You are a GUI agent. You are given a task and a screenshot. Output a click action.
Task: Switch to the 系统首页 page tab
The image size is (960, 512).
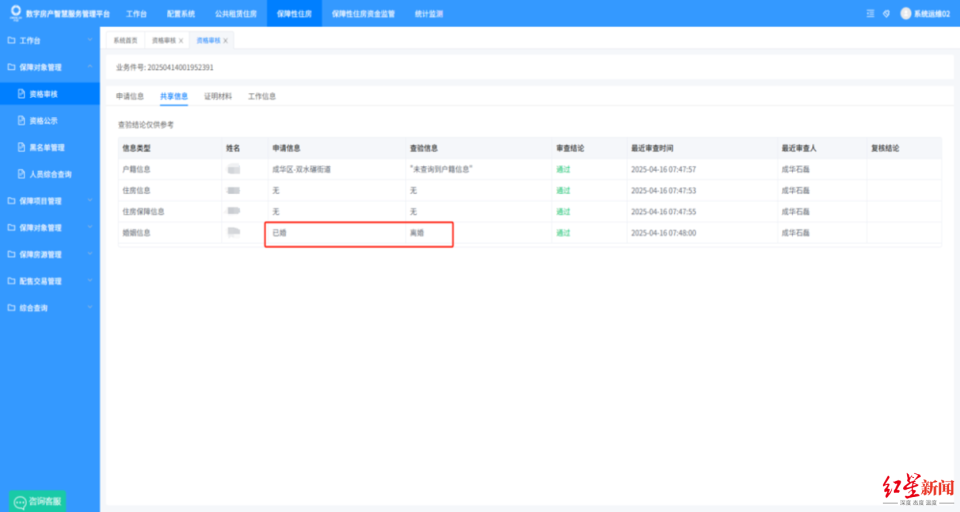pyautogui.click(x=125, y=40)
